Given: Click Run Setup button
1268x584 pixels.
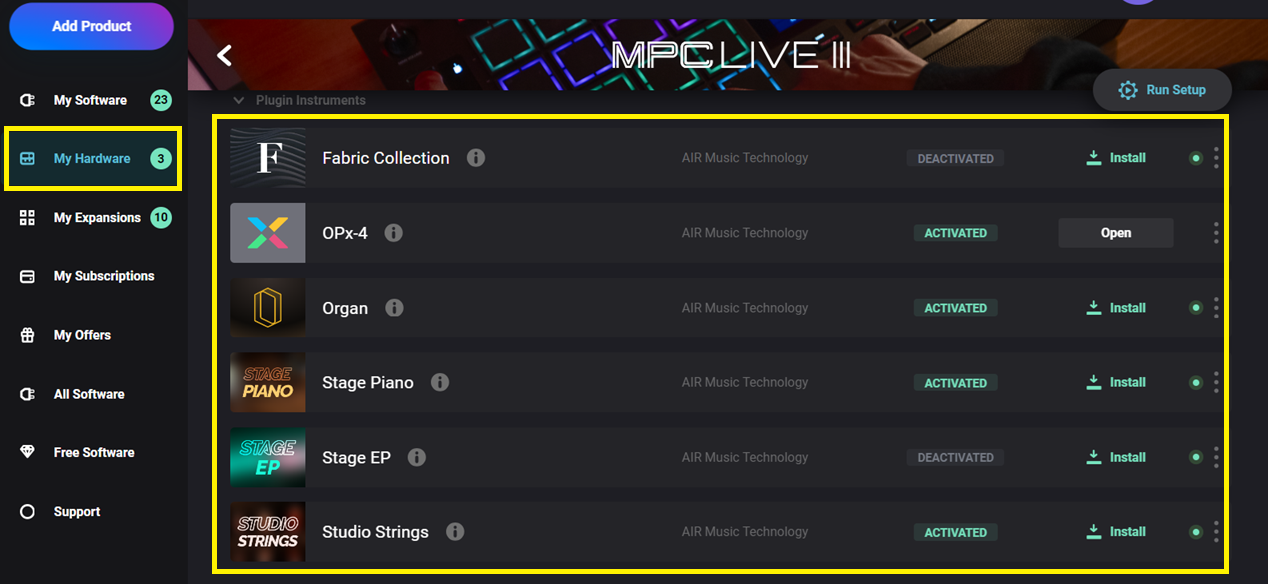Looking at the screenshot, I should (1162, 90).
